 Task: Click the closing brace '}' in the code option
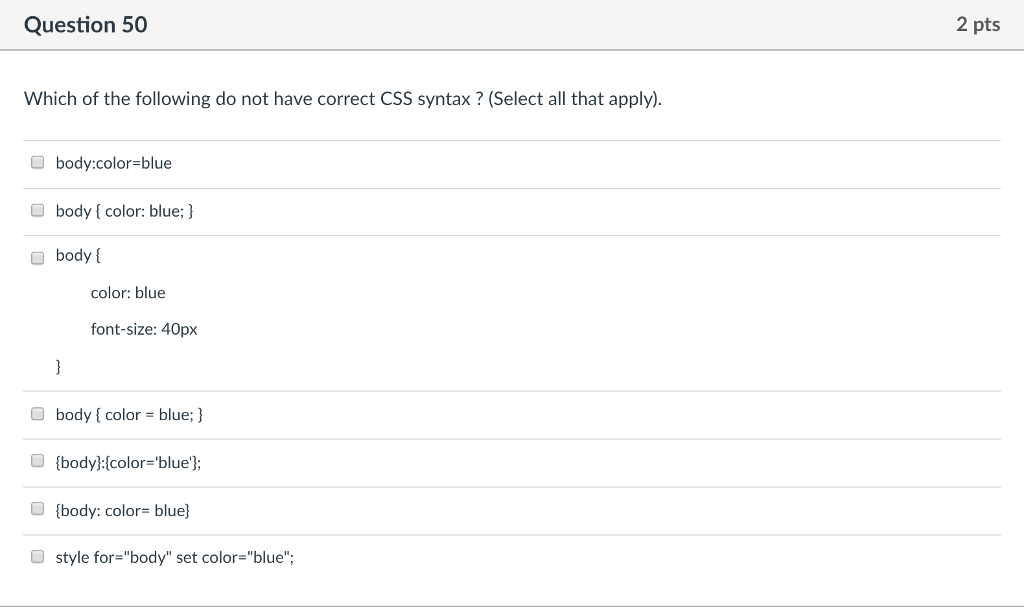(58, 366)
